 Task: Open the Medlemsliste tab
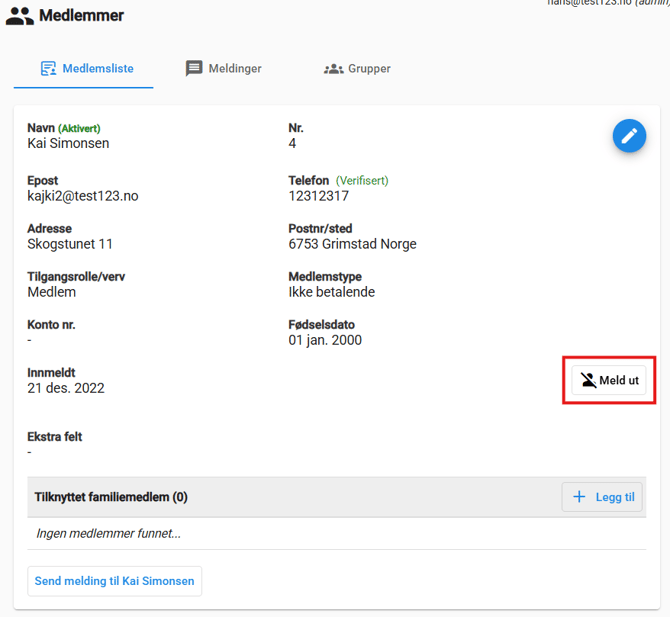97,69
